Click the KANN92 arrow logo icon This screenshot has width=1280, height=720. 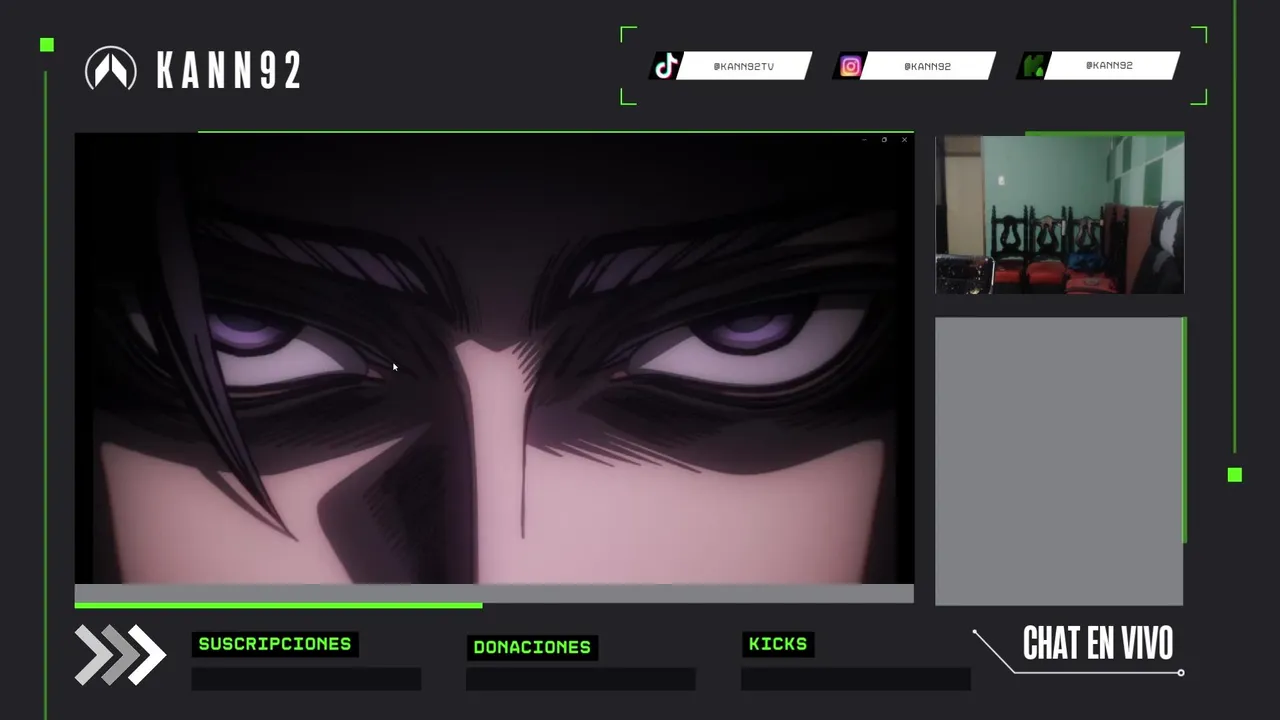tap(111, 69)
